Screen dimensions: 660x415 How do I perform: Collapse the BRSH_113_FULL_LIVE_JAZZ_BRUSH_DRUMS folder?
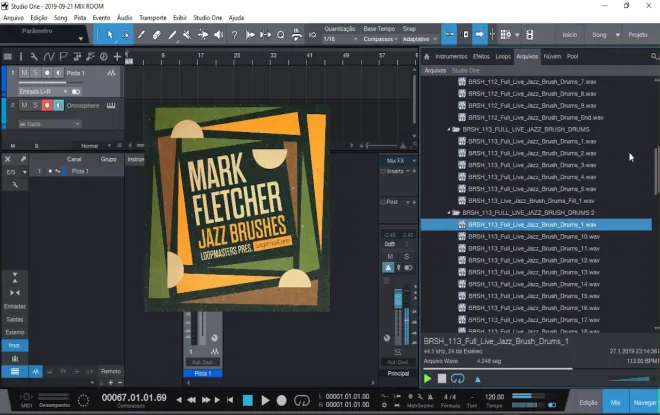click(449, 130)
